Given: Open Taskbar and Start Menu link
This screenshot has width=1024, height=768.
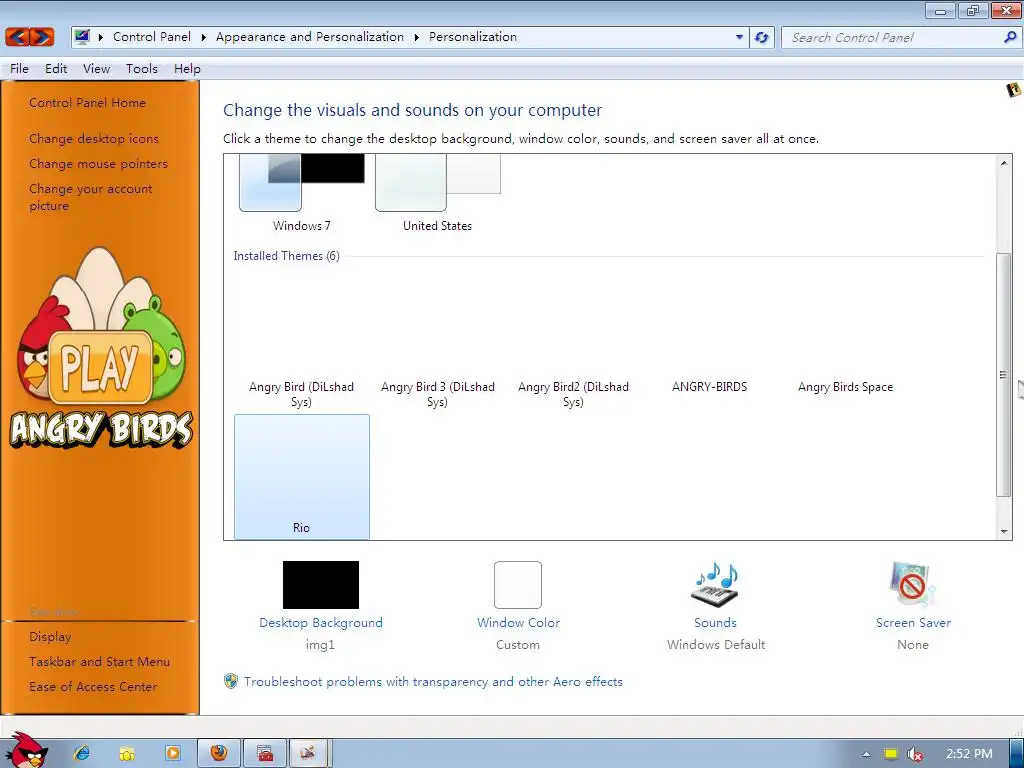Looking at the screenshot, I should coord(99,662).
